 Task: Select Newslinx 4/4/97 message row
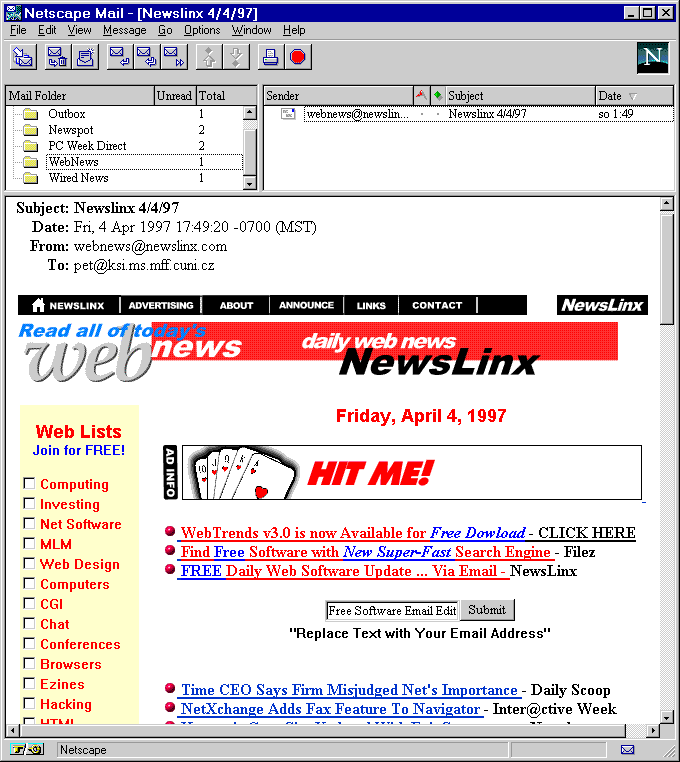488,114
